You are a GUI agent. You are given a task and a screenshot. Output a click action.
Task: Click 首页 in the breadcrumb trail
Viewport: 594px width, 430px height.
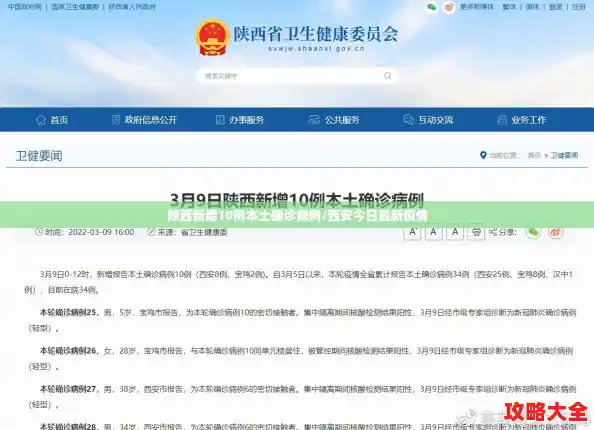(x=534, y=155)
